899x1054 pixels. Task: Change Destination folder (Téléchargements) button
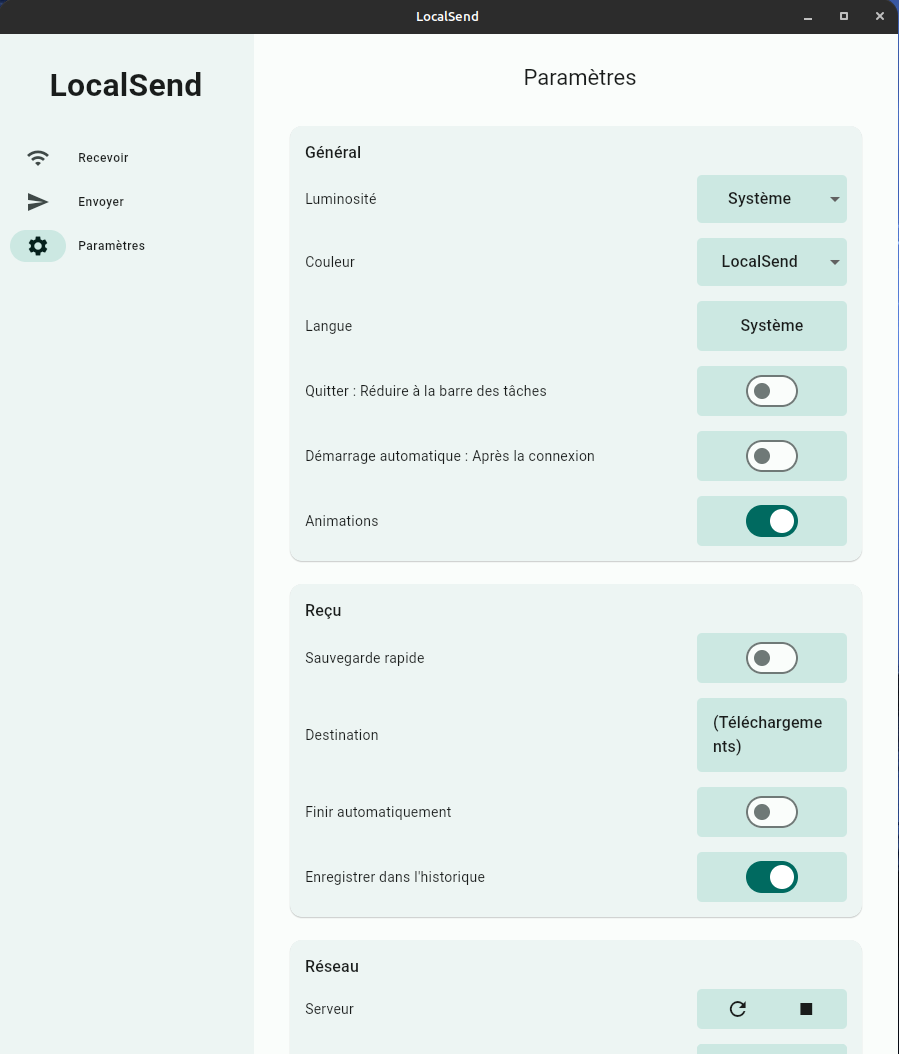coord(771,735)
